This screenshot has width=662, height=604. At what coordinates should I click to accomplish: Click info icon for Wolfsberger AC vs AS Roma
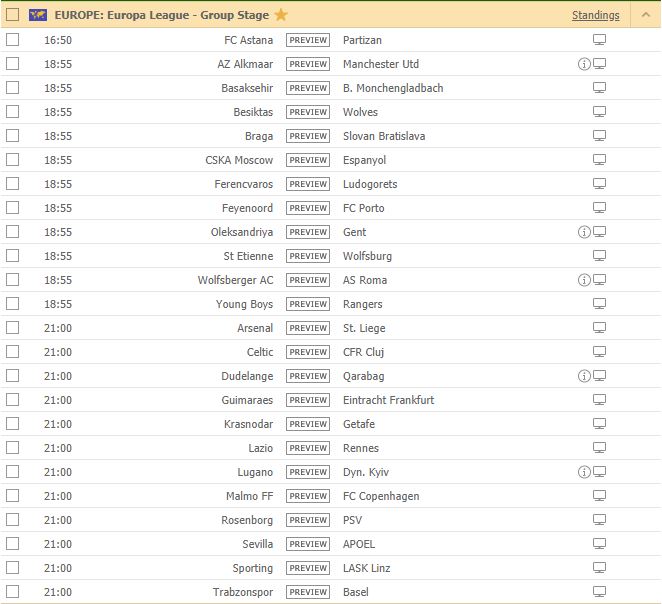coord(584,280)
